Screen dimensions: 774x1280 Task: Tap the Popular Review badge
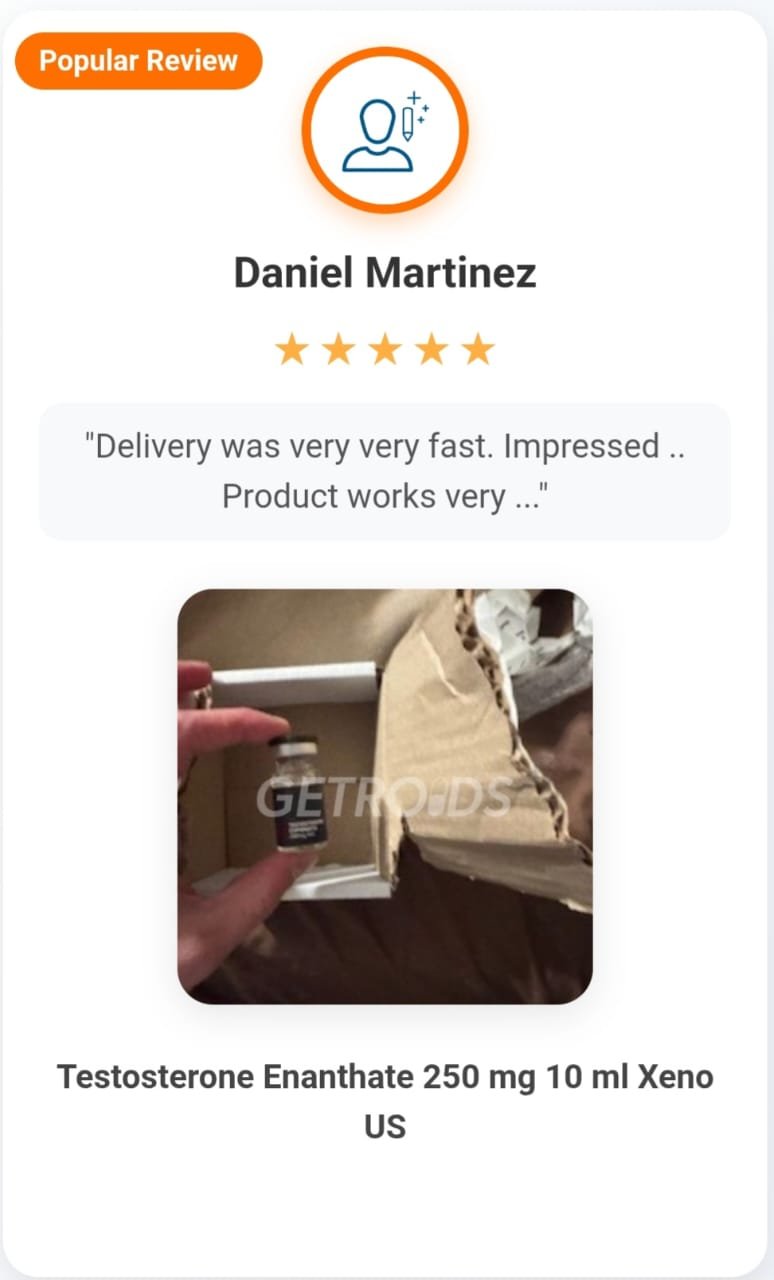click(139, 61)
